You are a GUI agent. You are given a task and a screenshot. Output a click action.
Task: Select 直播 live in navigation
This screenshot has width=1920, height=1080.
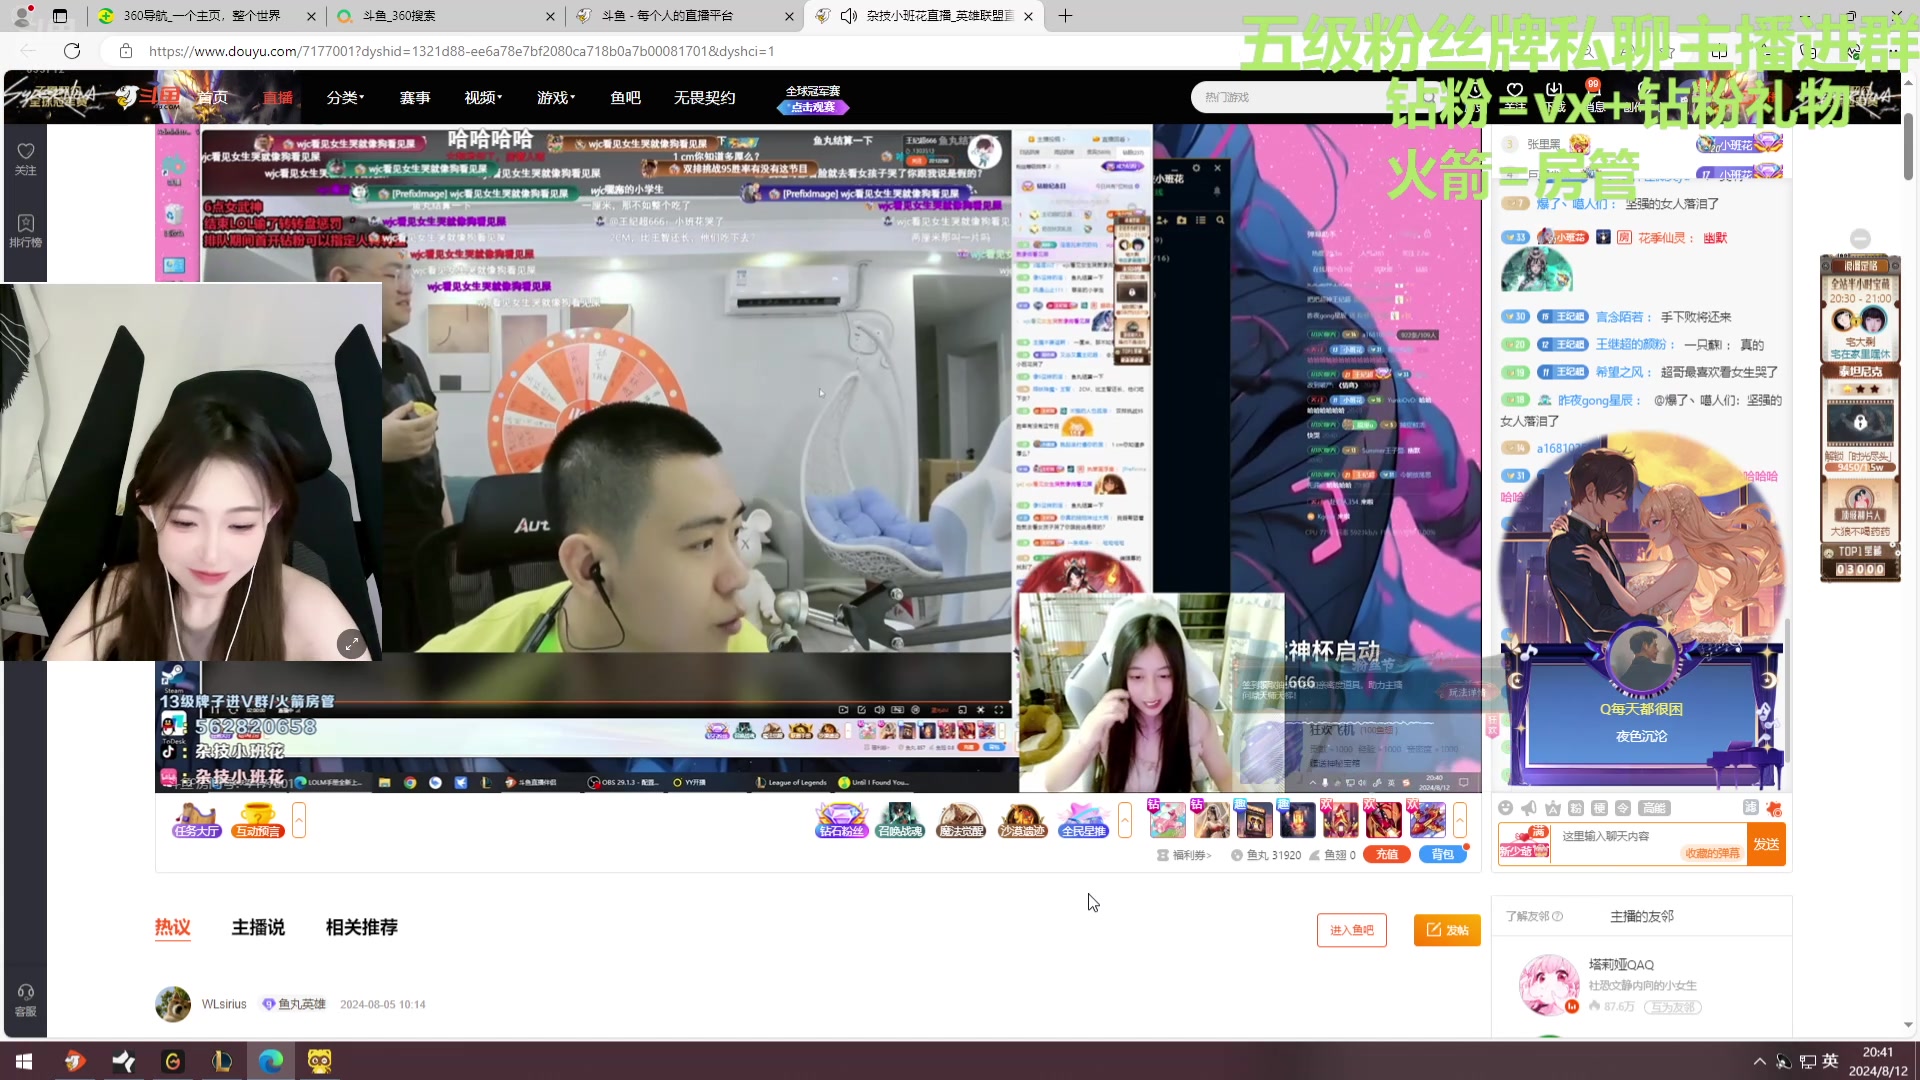tap(278, 97)
